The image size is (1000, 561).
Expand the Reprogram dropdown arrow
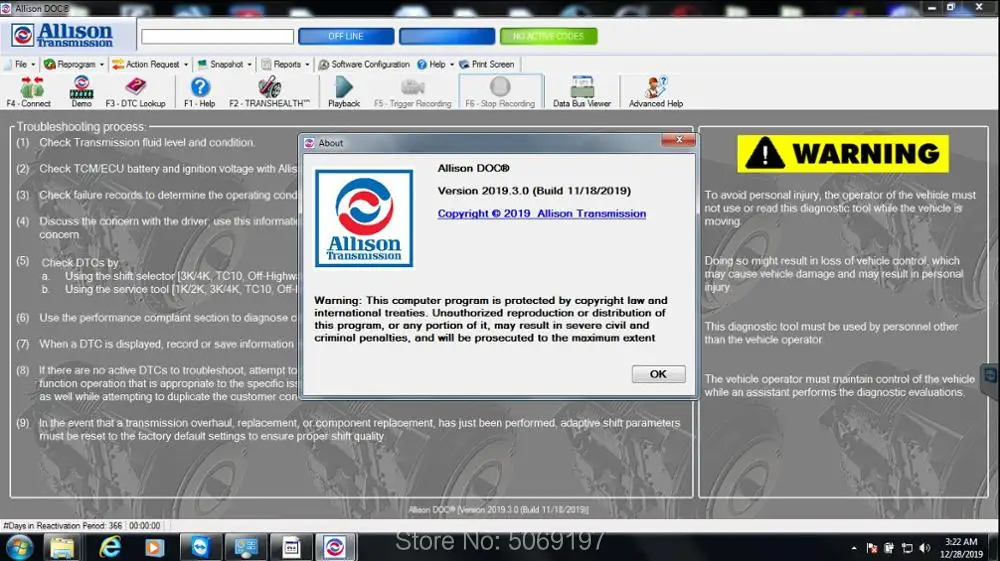pos(101,65)
